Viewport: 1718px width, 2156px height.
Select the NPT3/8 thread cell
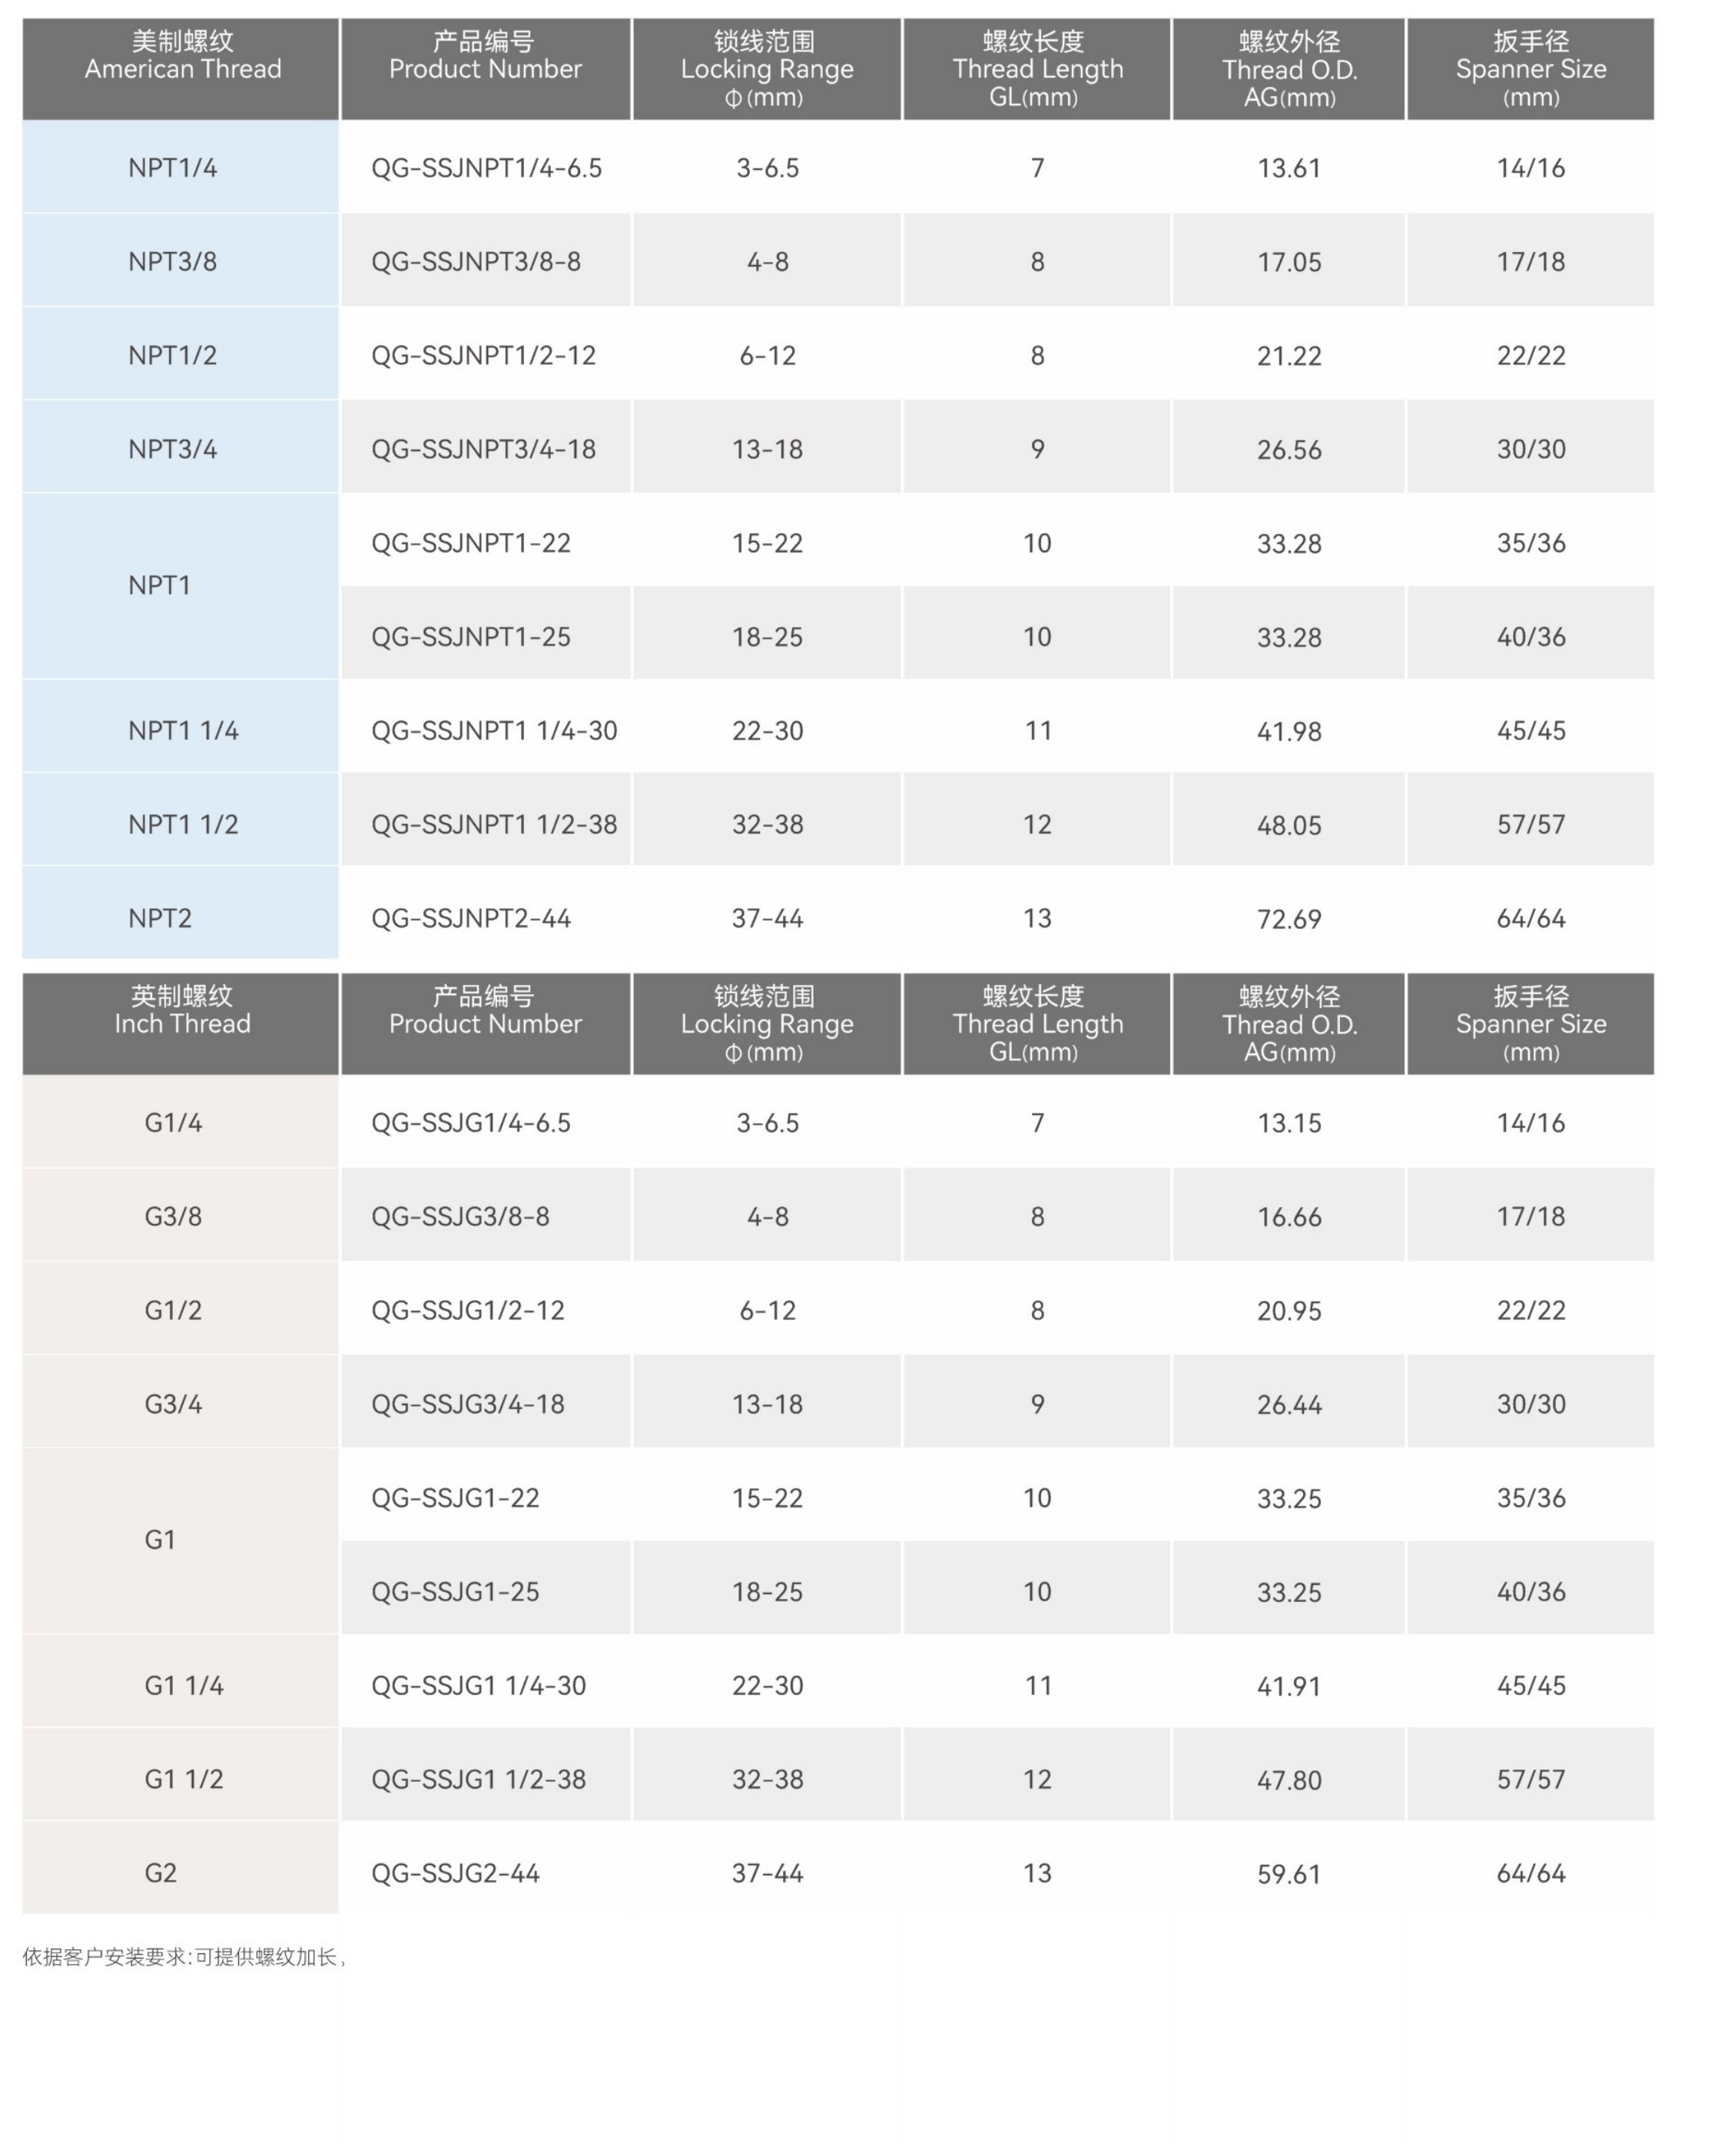pos(172,262)
